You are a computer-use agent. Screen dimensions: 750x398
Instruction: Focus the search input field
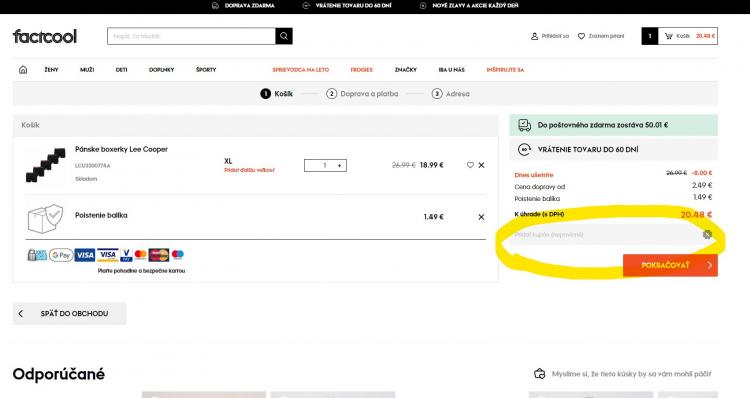(191, 36)
